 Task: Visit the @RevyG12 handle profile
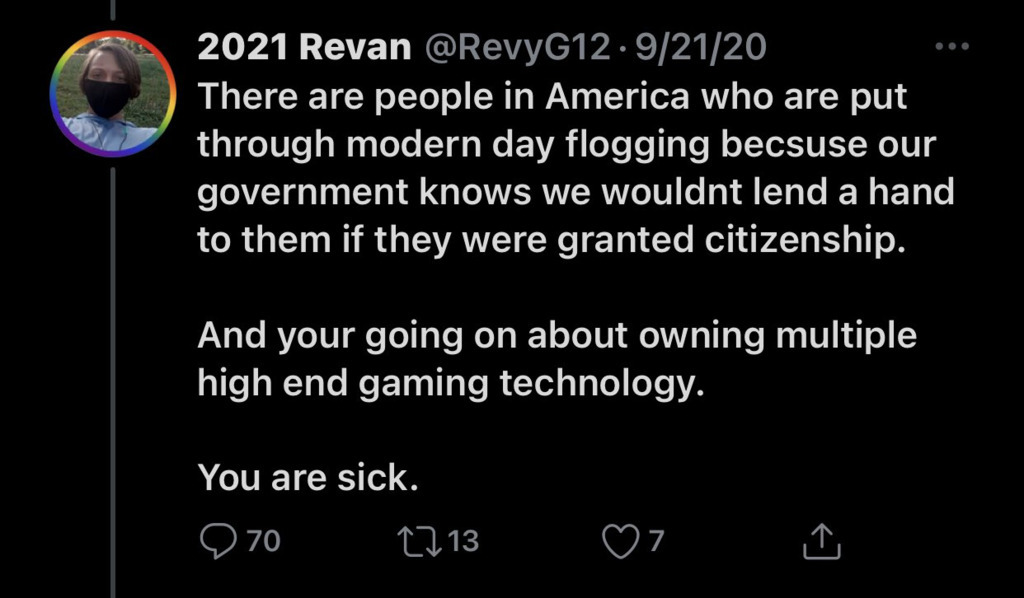coord(517,48)
